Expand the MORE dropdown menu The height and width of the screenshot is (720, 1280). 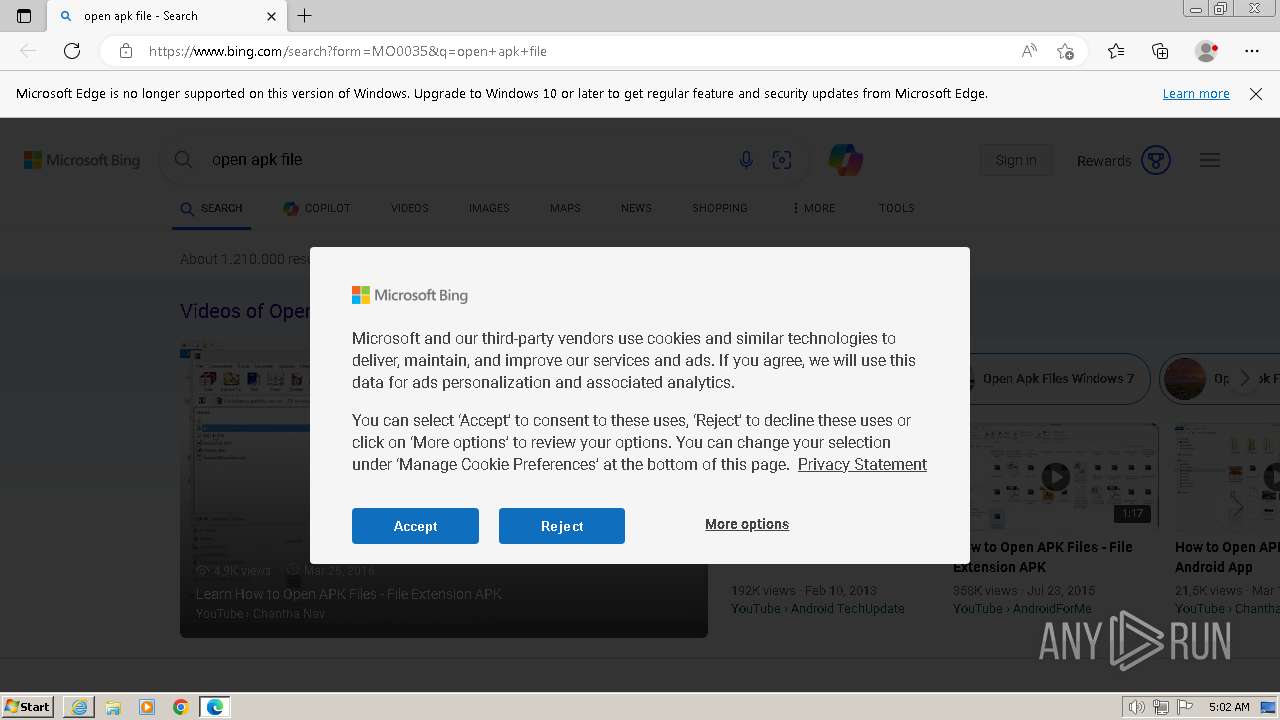(x=814, y=208)
